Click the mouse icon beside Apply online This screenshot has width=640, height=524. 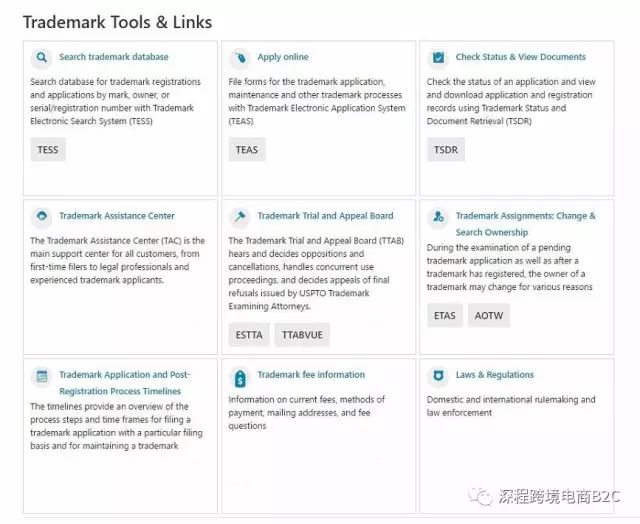tap(240, 58)
